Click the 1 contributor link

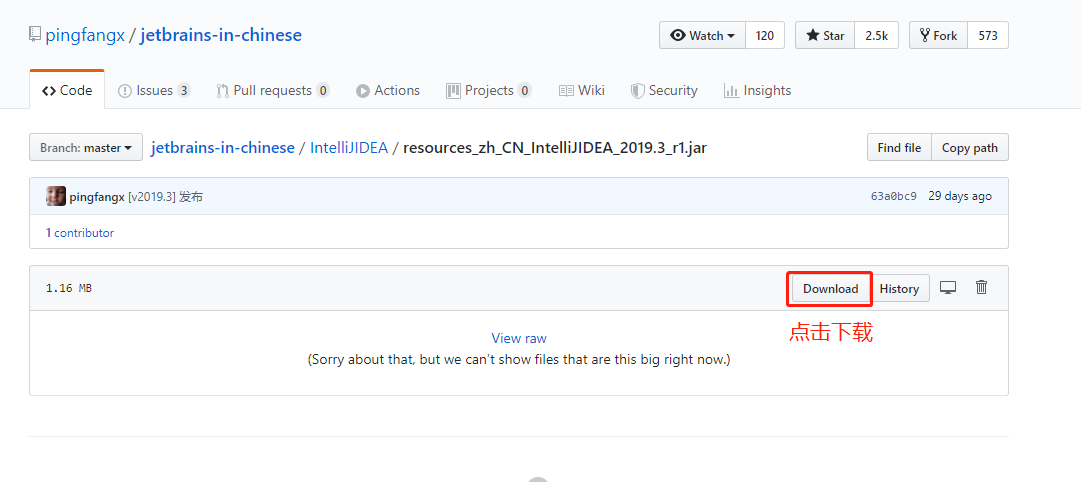coord(80,233)
